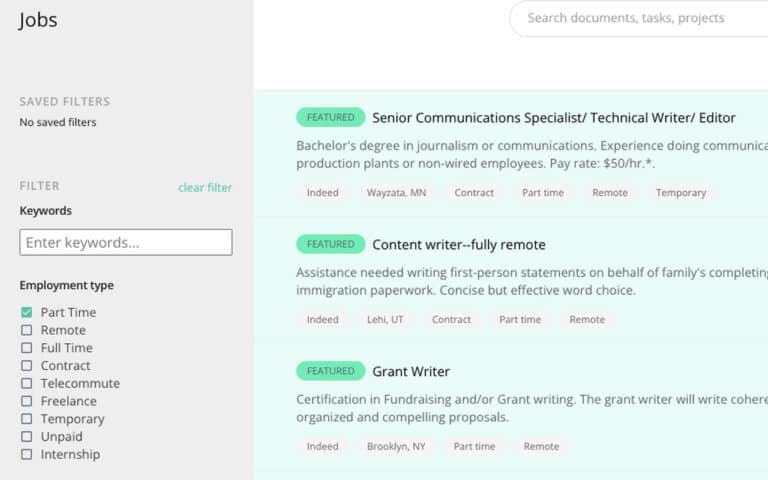Screen dimensions: 768x480
Task: Enable the Remote employment type checkbox
Action: click(27, 330)
